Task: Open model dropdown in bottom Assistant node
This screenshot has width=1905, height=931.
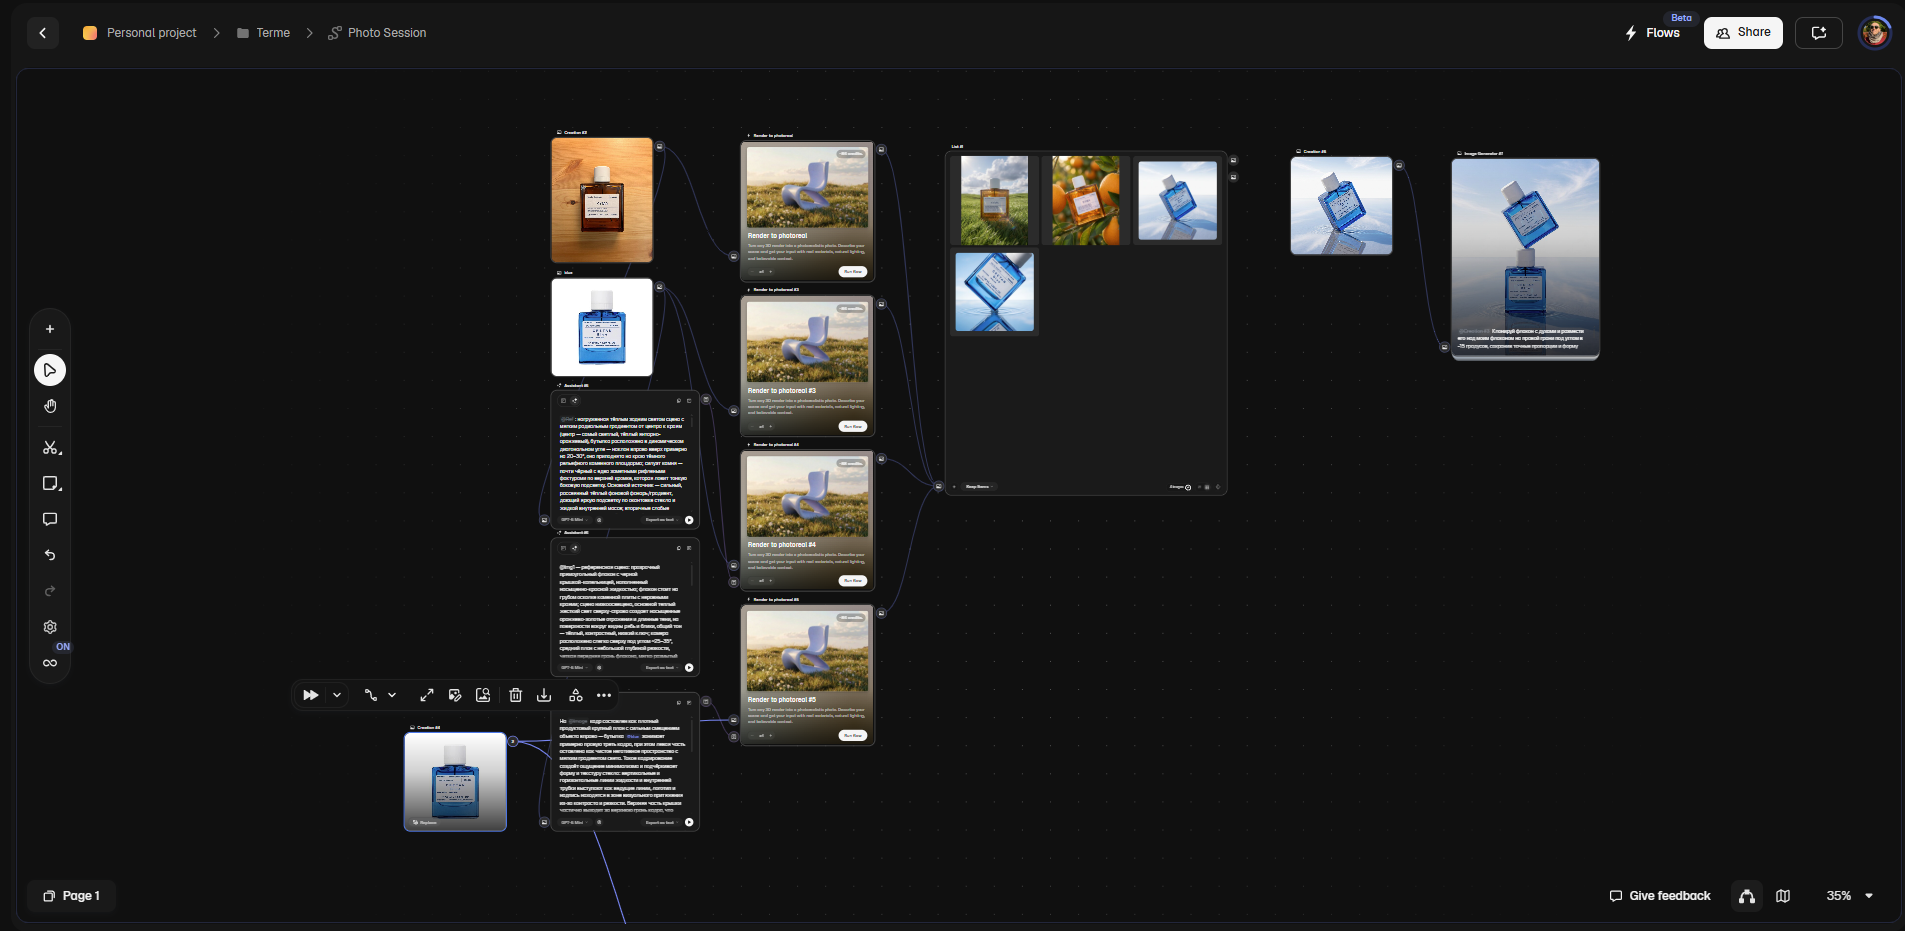Action: (x=574, y=822)
